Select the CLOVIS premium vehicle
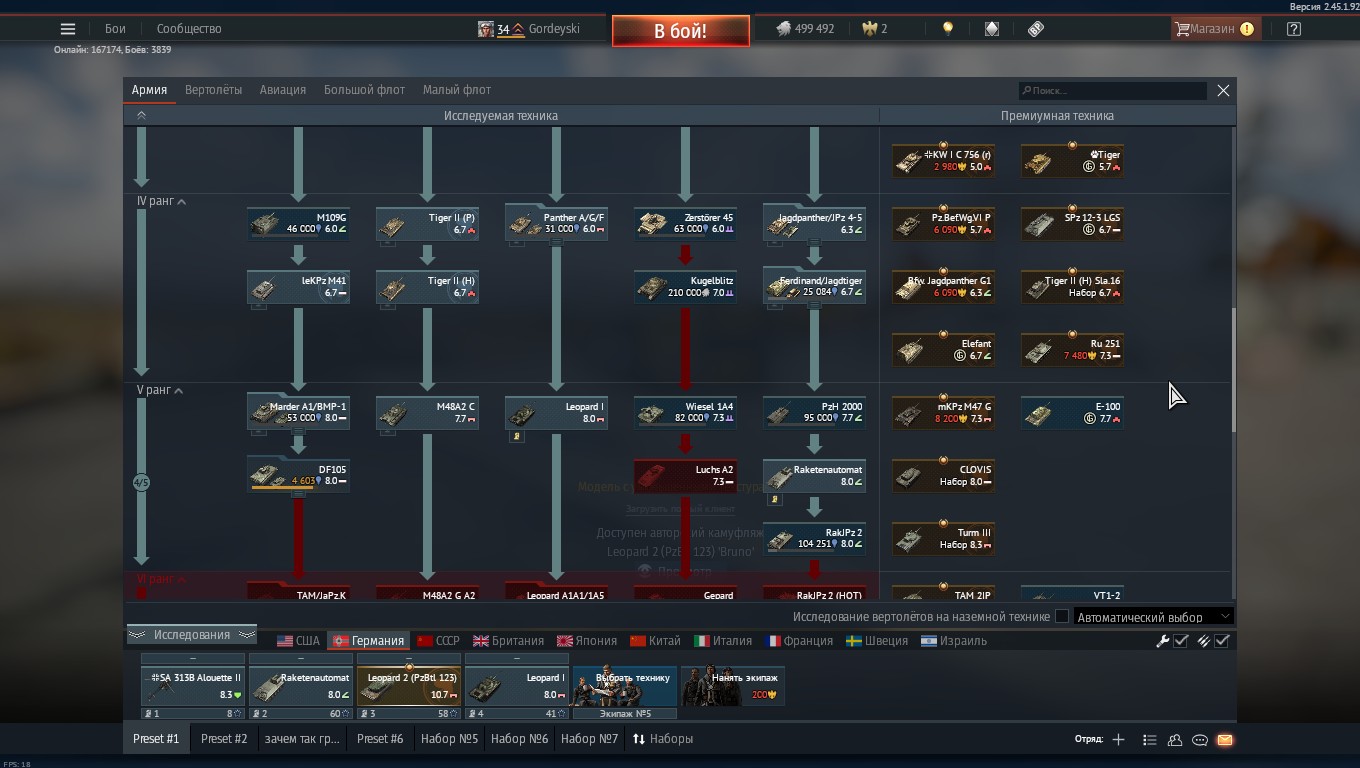 tap(944, 476)
